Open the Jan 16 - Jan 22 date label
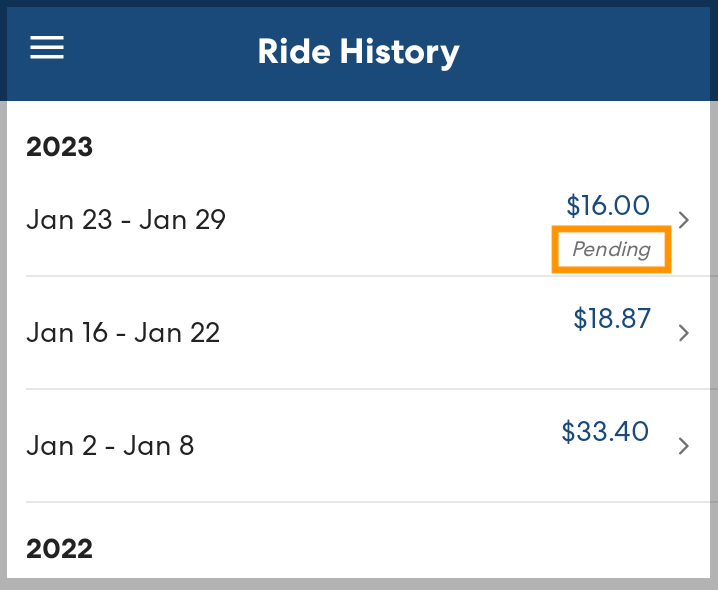The height and width of the screenshot is (590, 718). 123,332
